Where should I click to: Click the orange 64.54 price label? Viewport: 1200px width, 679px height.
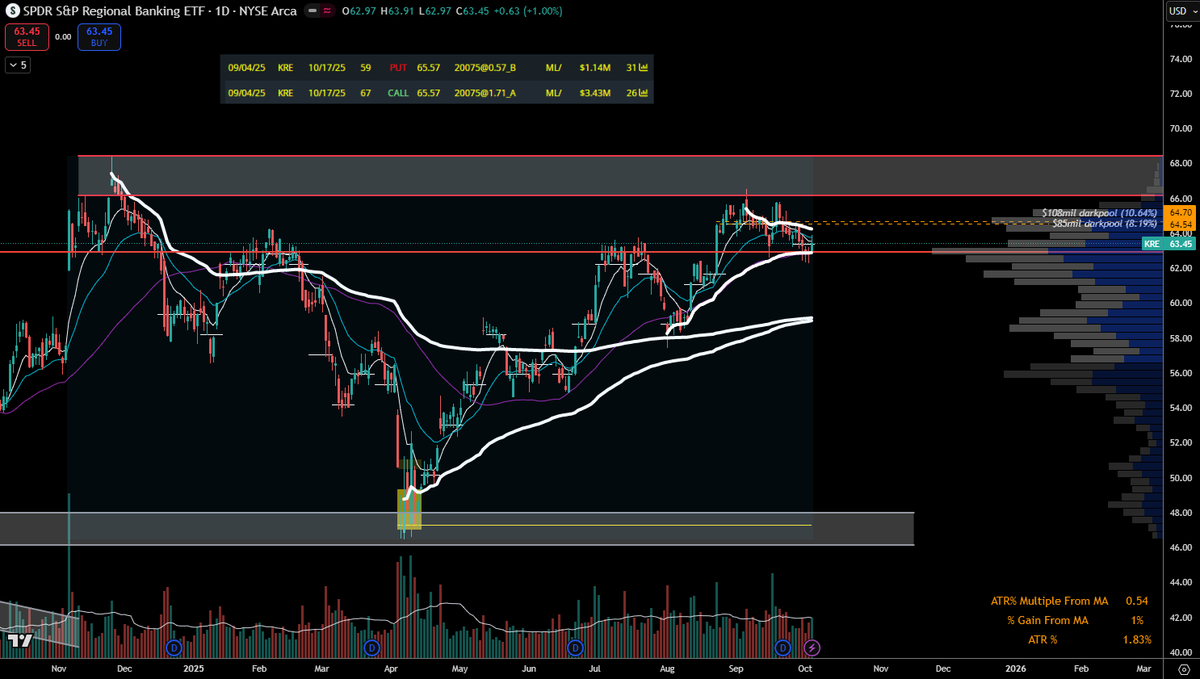[1180, 225]
